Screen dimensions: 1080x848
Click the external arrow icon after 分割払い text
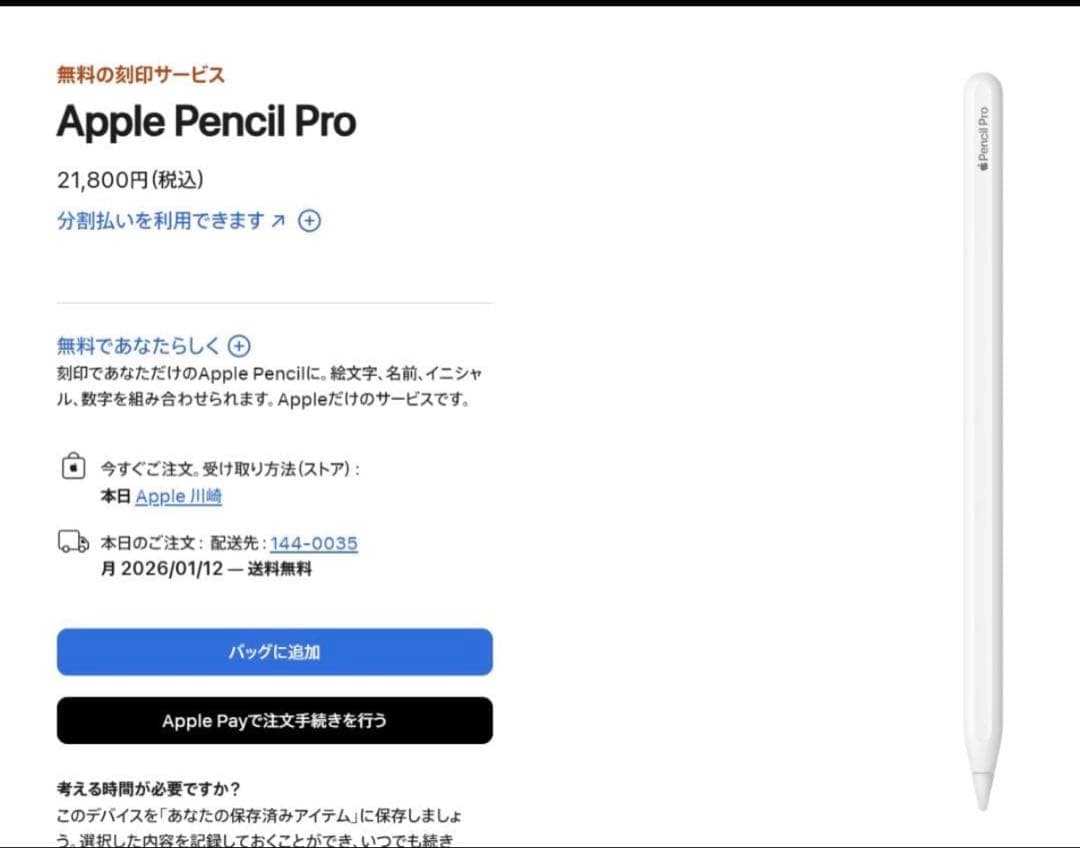(278, 220)
